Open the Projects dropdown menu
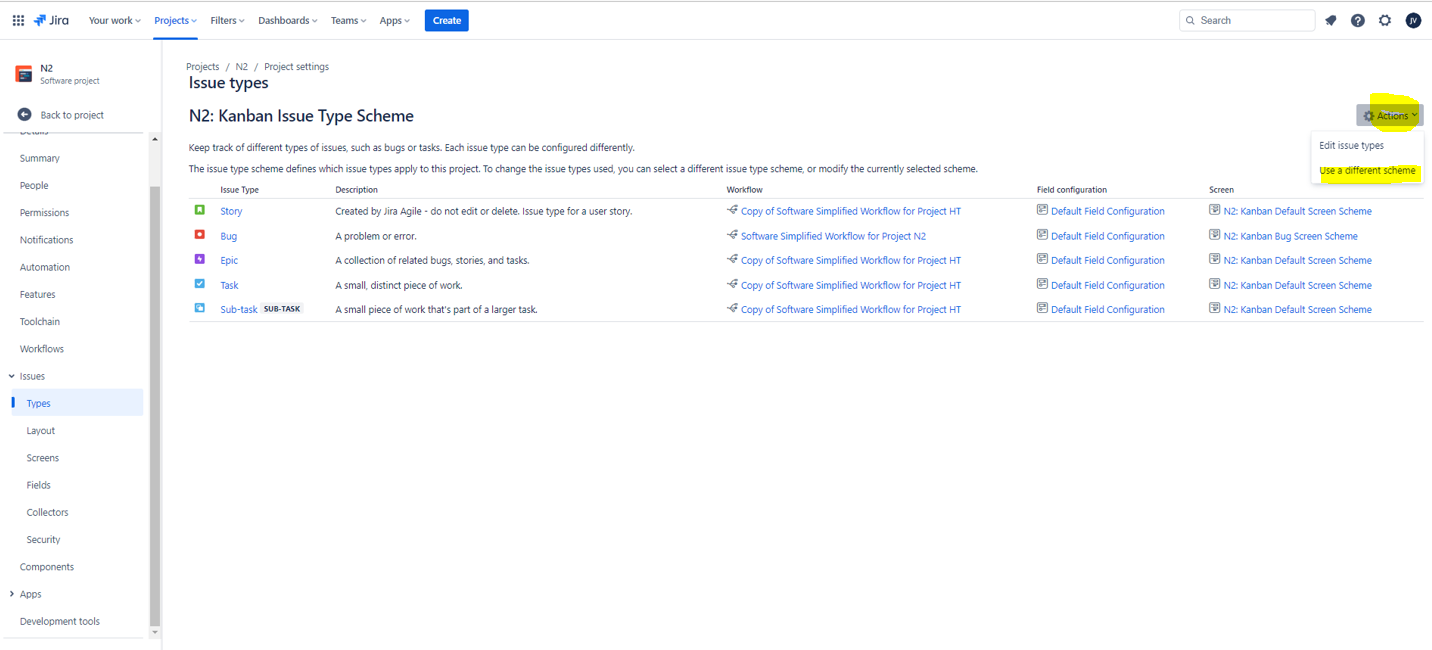The width and height of the screenshot is (1432, 650). [x=174, y=19]
